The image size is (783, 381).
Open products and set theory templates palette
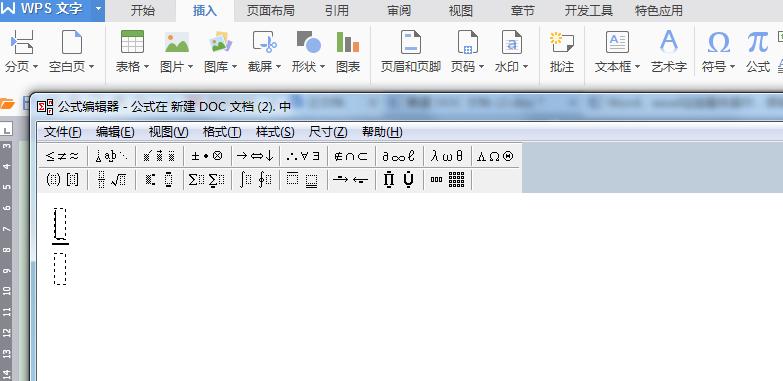pyautogui.click(x=398, y=180)
